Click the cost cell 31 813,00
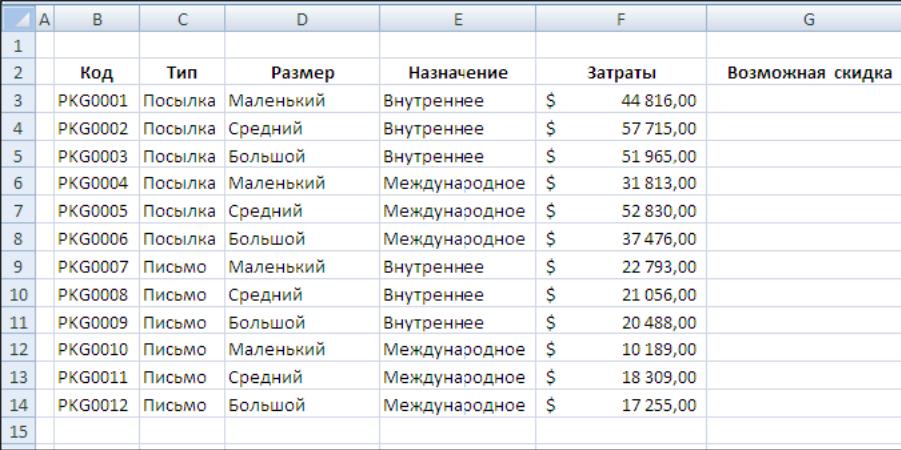 (621, 183)
